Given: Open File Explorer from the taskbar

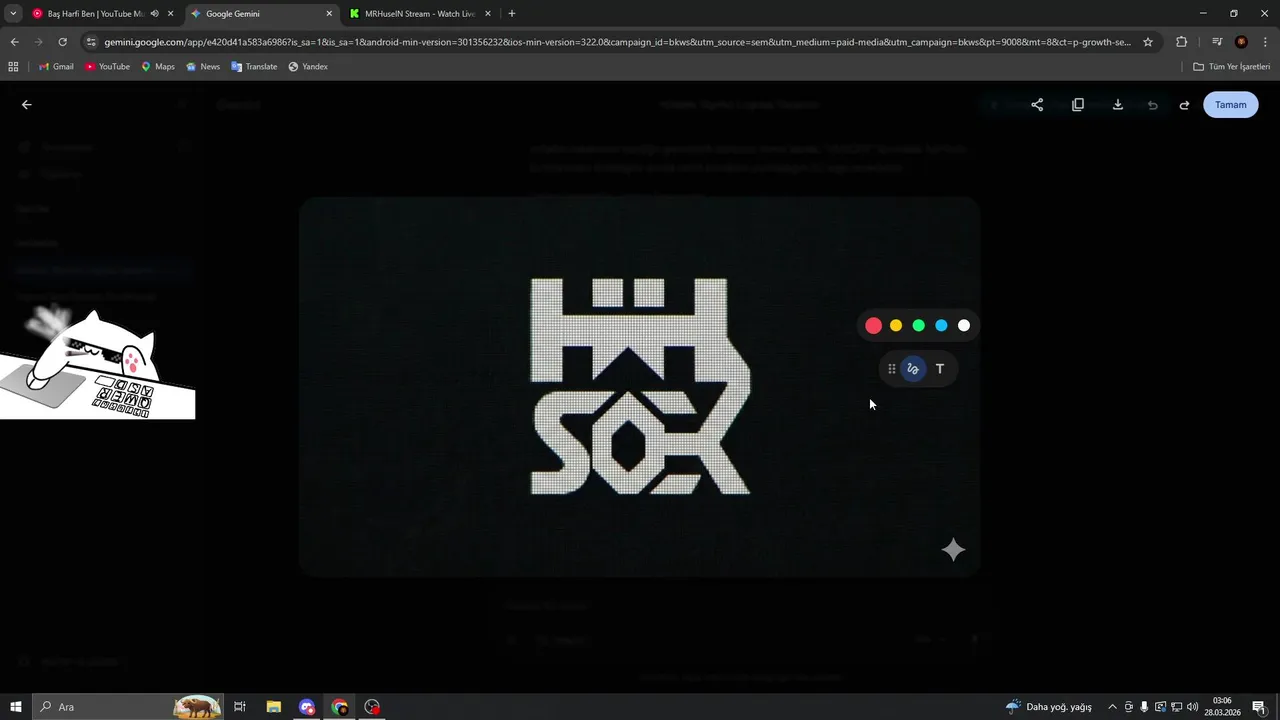Looking at the screenshot, I should (x=274, y=707).
